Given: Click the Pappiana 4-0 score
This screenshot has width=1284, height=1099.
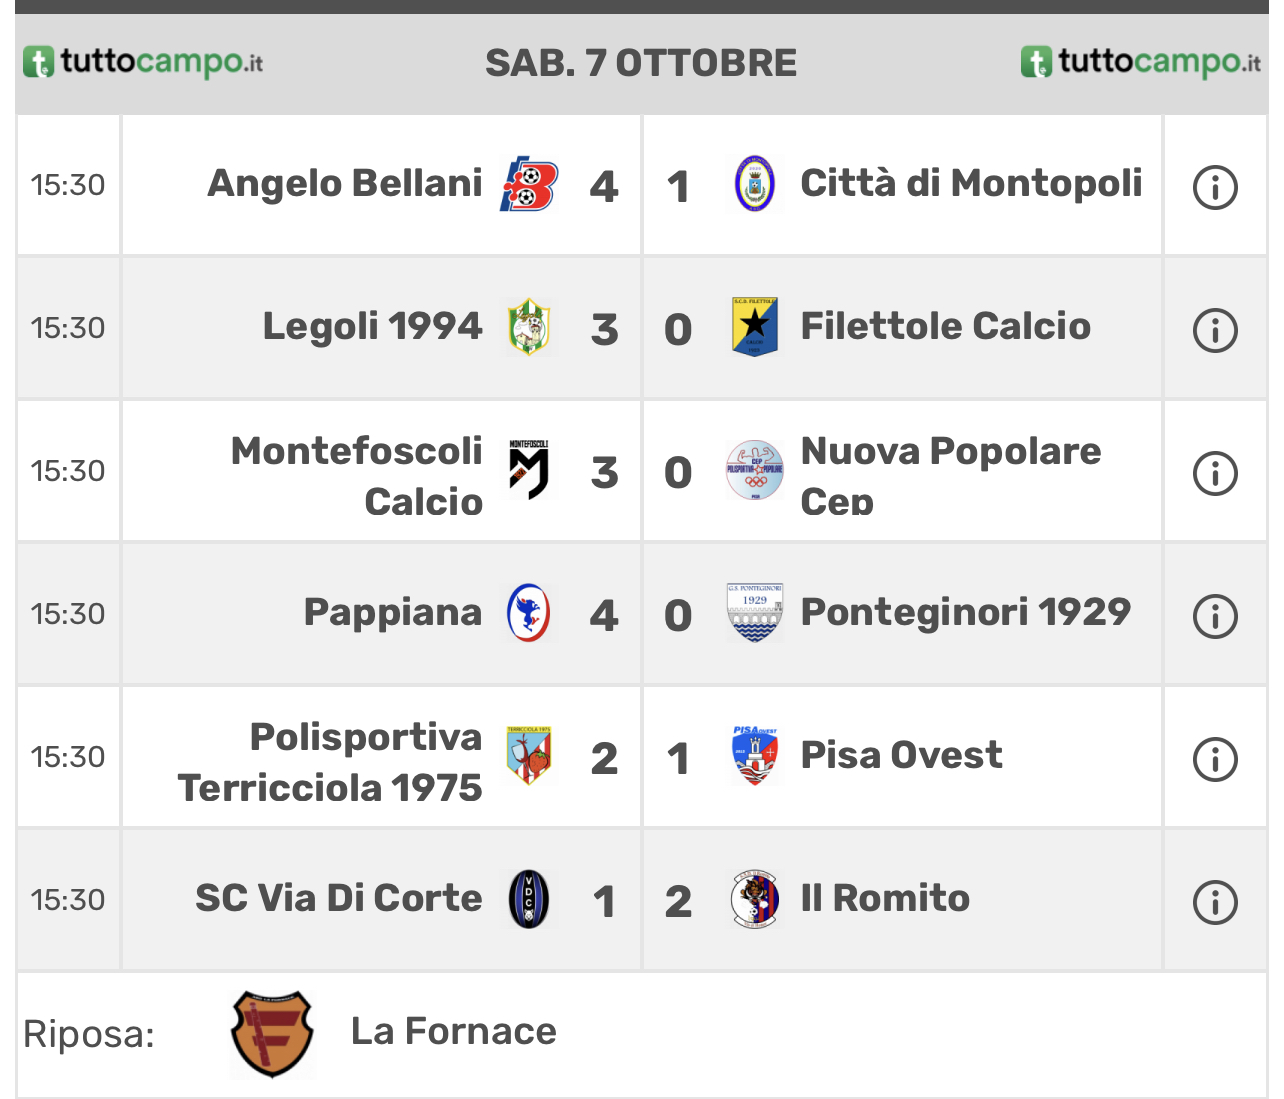Looking at the screenshot, I should tap(641, 615).
